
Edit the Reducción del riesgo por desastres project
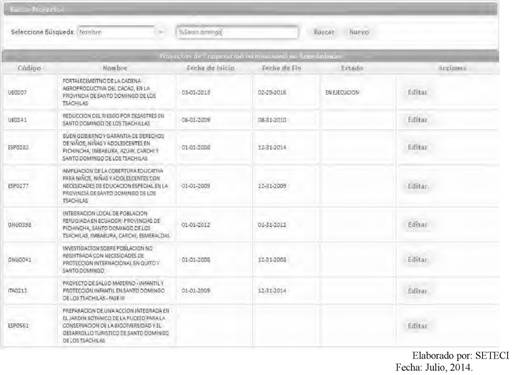click(x=417, y=120)
